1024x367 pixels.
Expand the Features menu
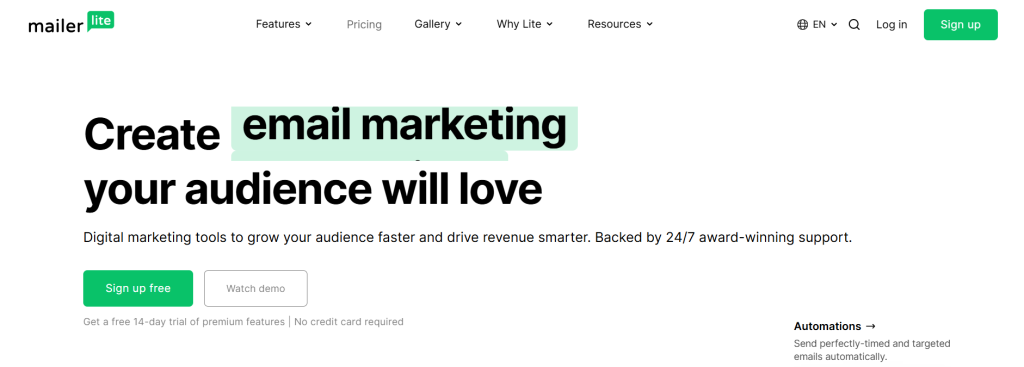(283, 24)
